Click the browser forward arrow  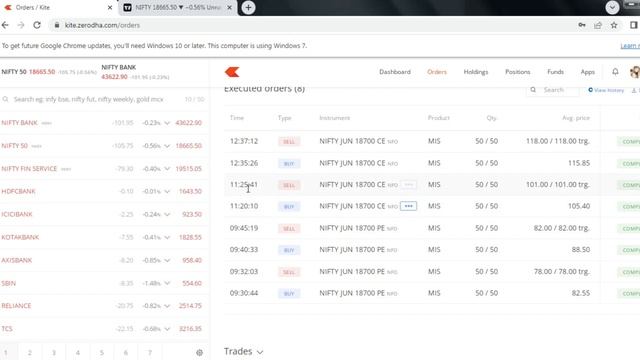(21, 25)
